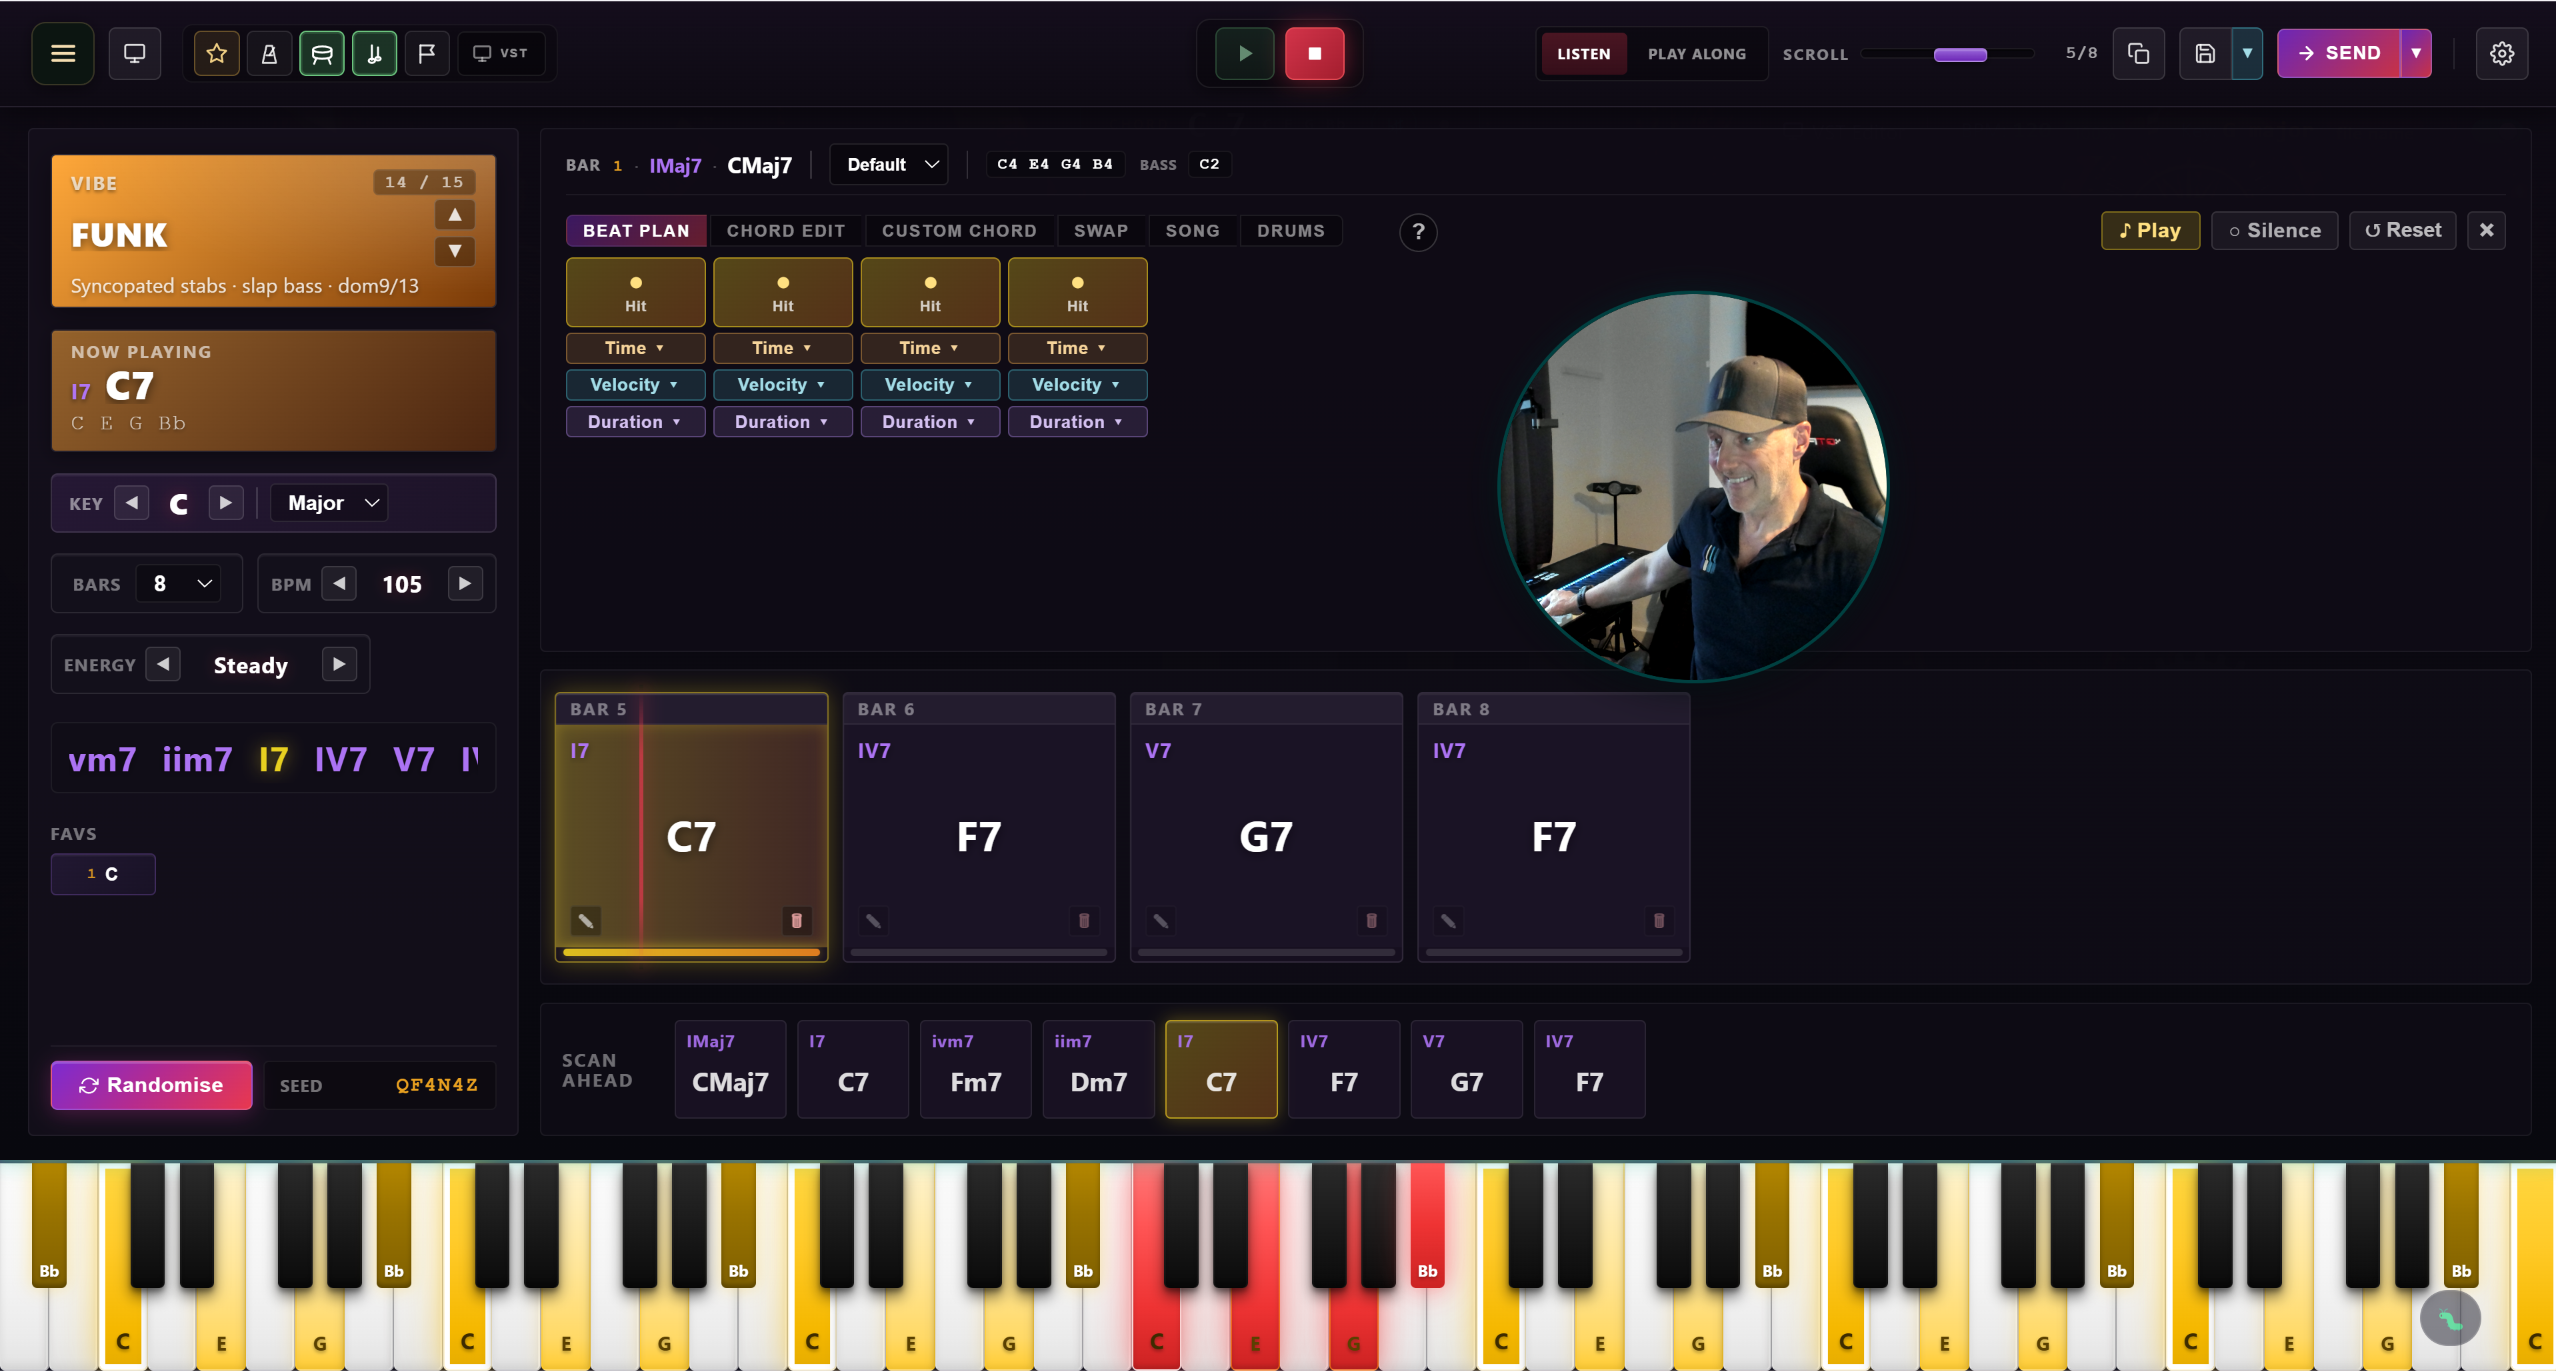Open the SEND options dropdown arrow

[x=2416, y=53]
